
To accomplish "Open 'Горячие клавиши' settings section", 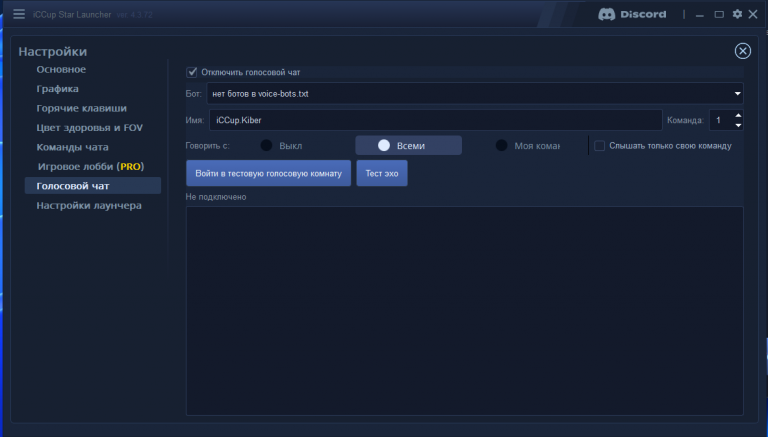I will (81, 108).
